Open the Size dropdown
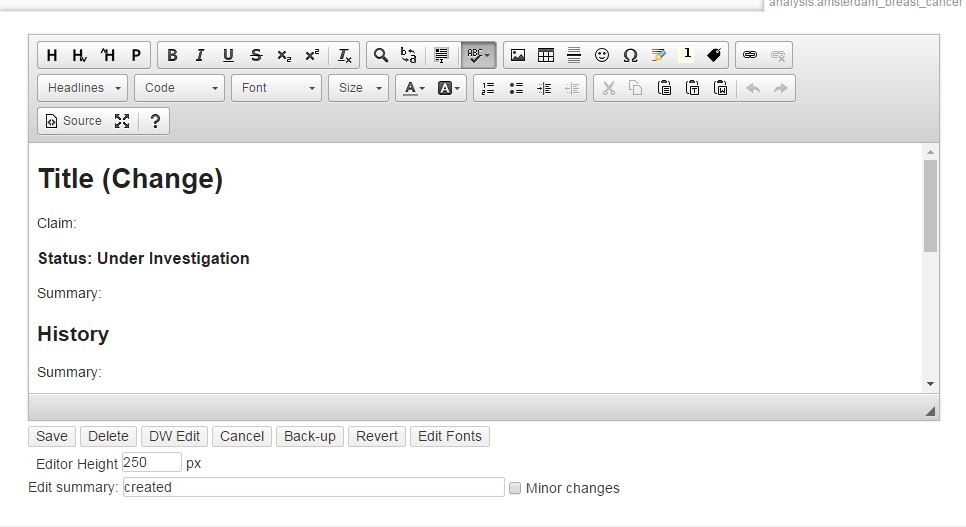The height and width of the screenshot is (527, 966). (x=360, y=88)
